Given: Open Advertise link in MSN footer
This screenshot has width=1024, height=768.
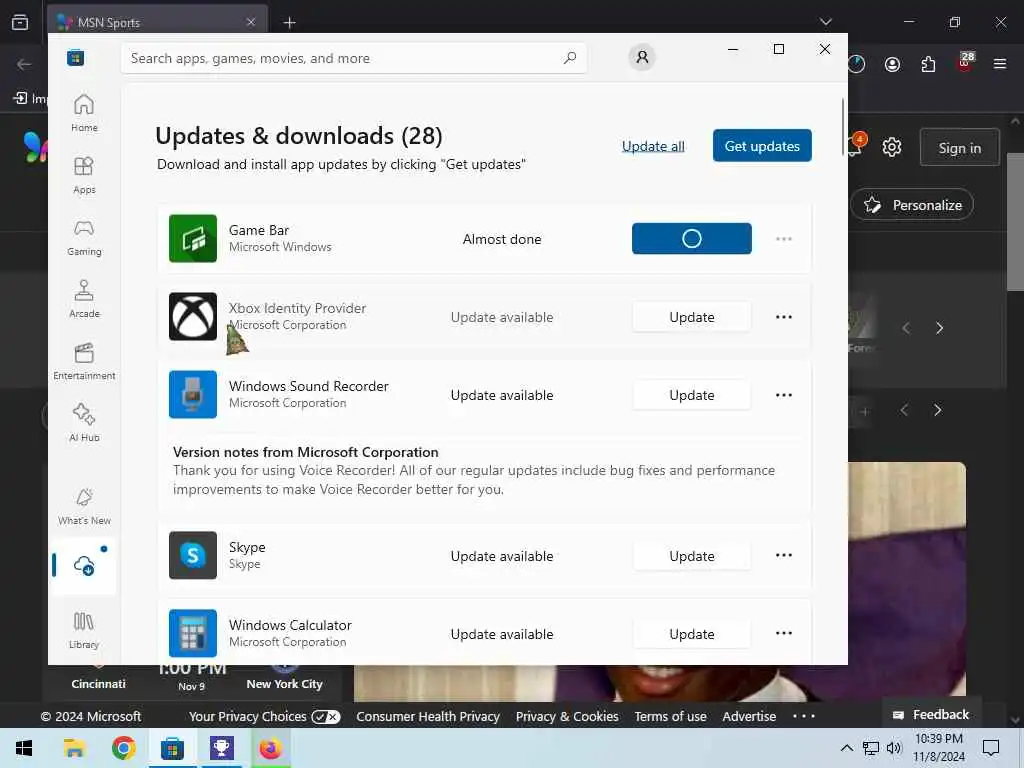Looking at the screenshot, I should click(x=749, y=716).
